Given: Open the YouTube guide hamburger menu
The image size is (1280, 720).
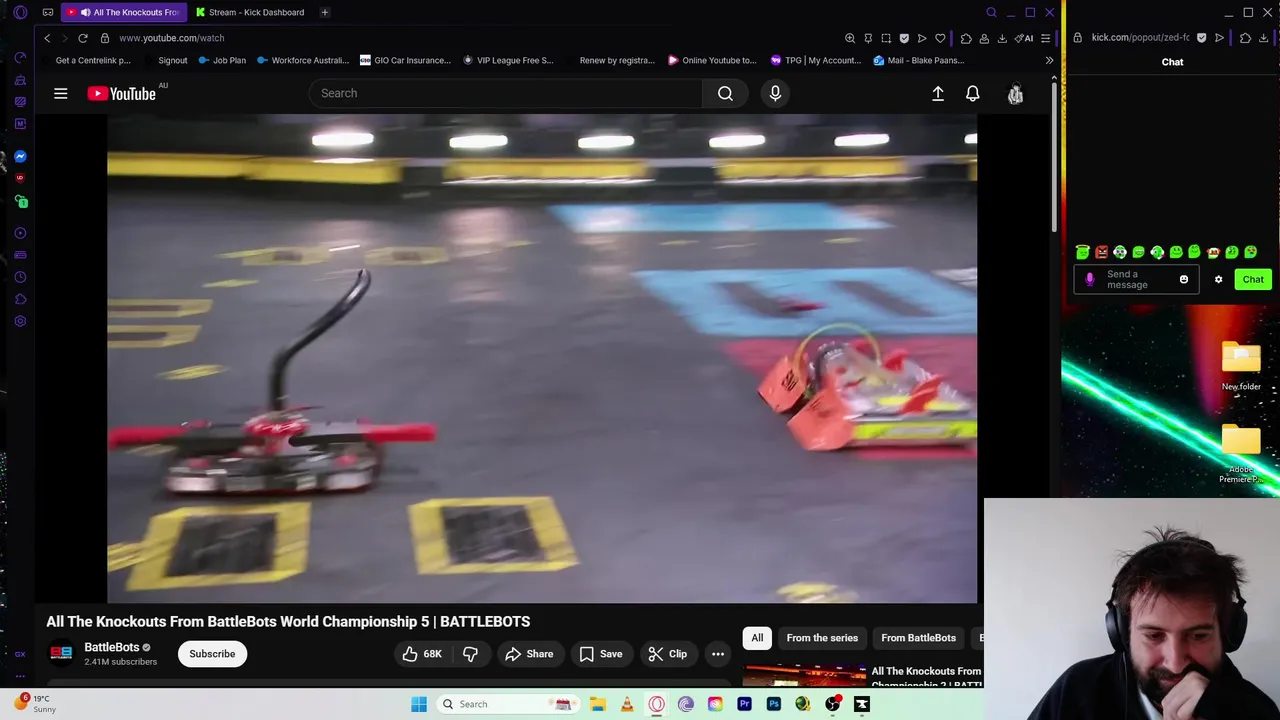Looking at the screenshot, I should pos(61,93).
